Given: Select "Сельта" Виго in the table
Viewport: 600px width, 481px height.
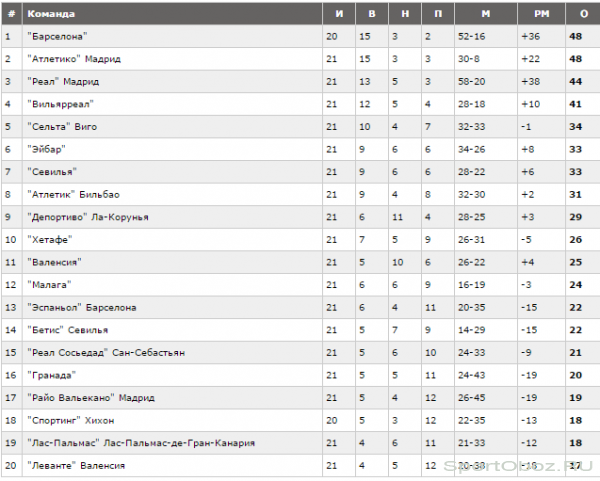Looking at the screenshot, I should point(62,127).
